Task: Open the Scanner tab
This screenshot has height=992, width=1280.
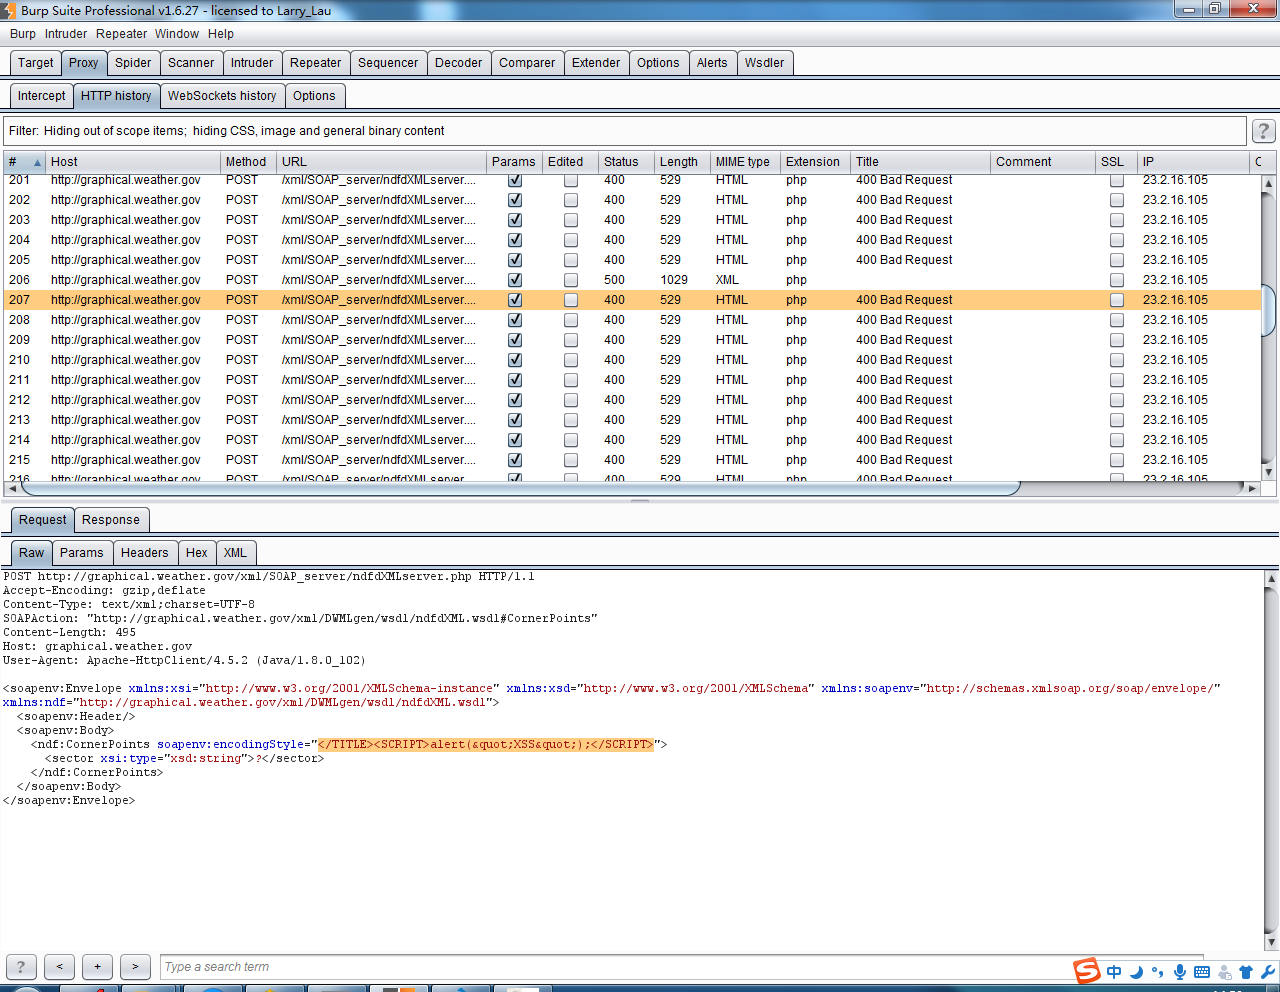Action: pos(191,63)
